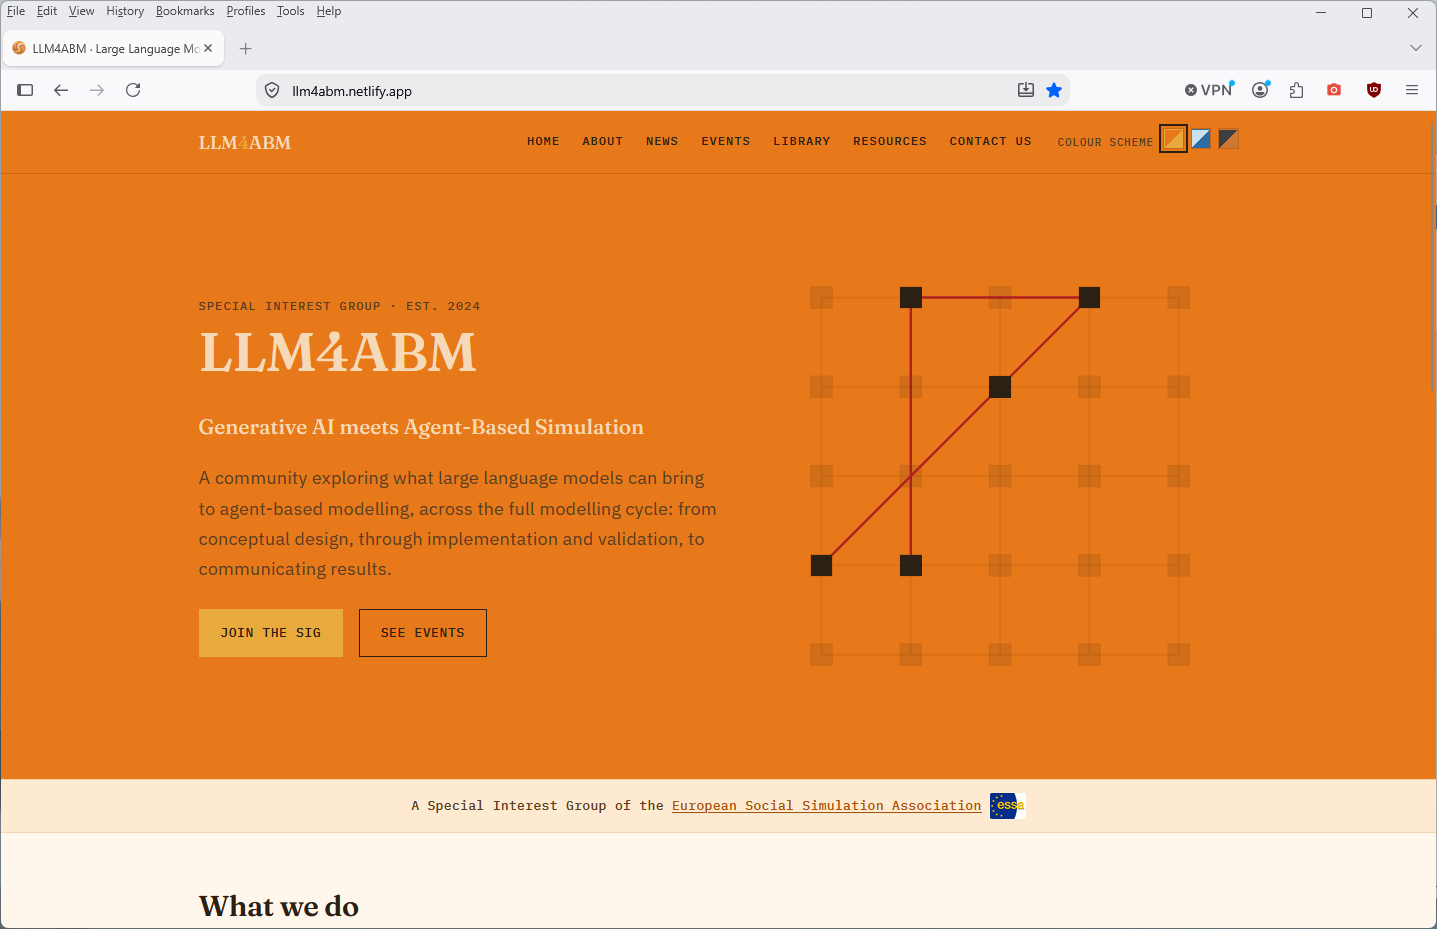
Task: Open the History menu
Action: click(x=125, y=11)
